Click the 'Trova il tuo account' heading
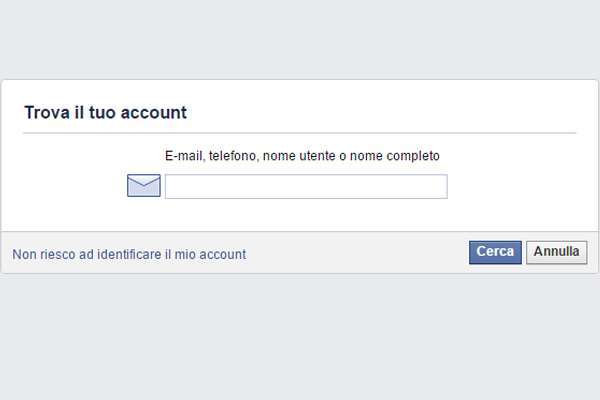The width and height of the screenshot is (600, 400). (105, 112)
